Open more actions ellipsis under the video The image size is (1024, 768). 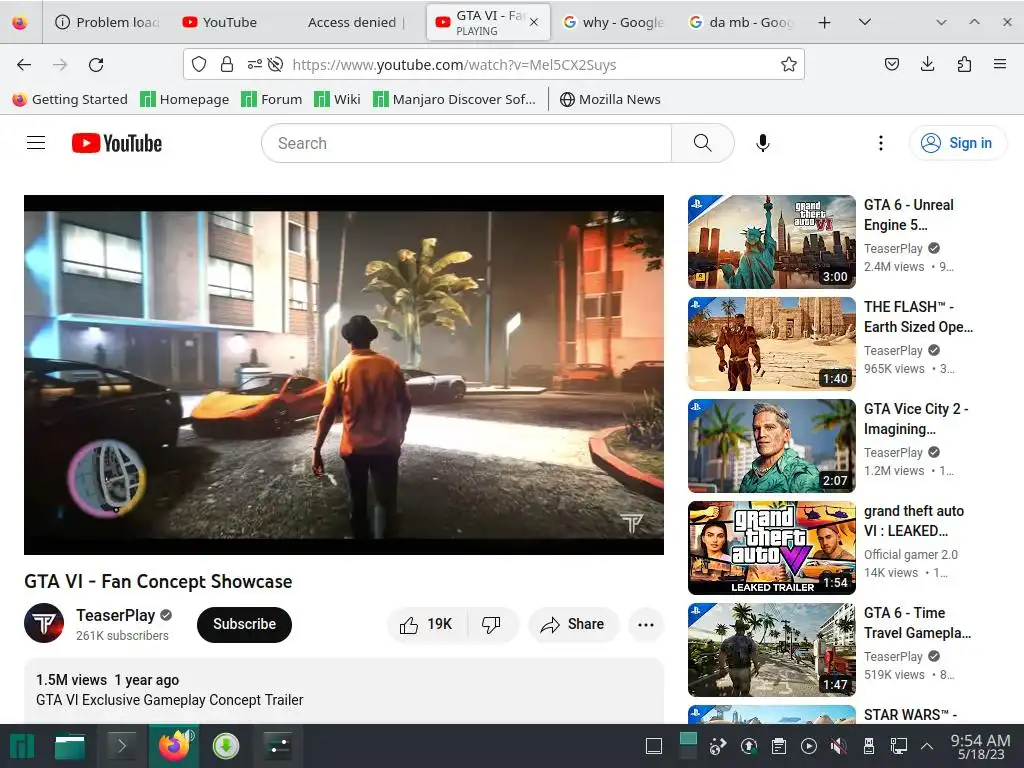pos(646,625)
